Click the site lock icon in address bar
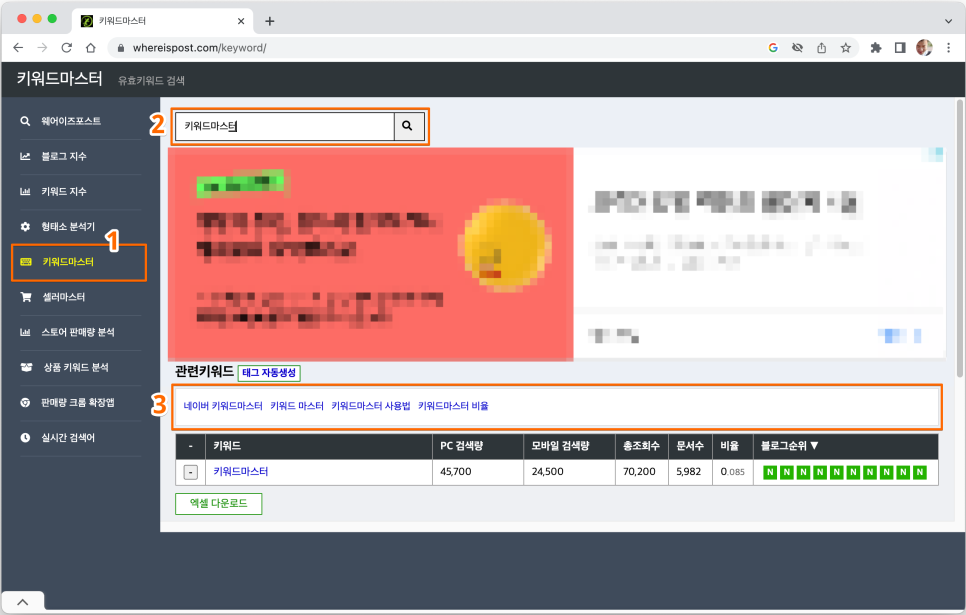 121,48
